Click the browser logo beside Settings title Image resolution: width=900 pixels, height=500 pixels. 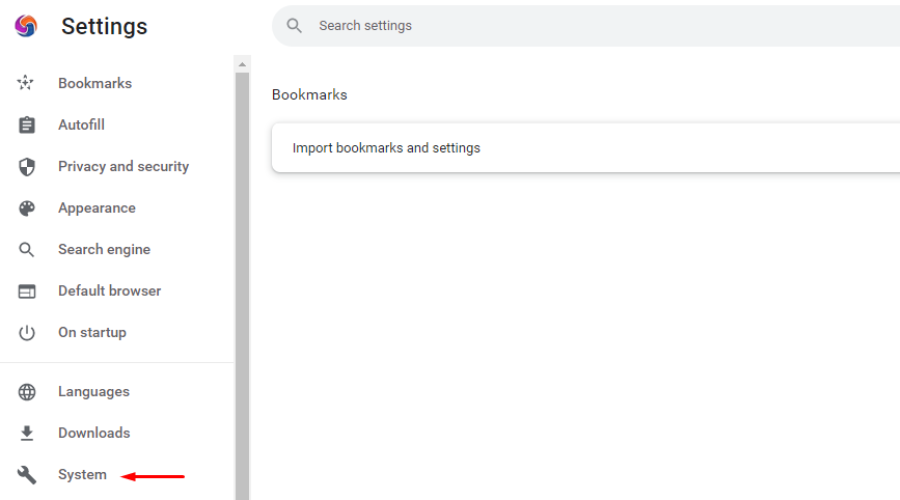tap(27, 26)
